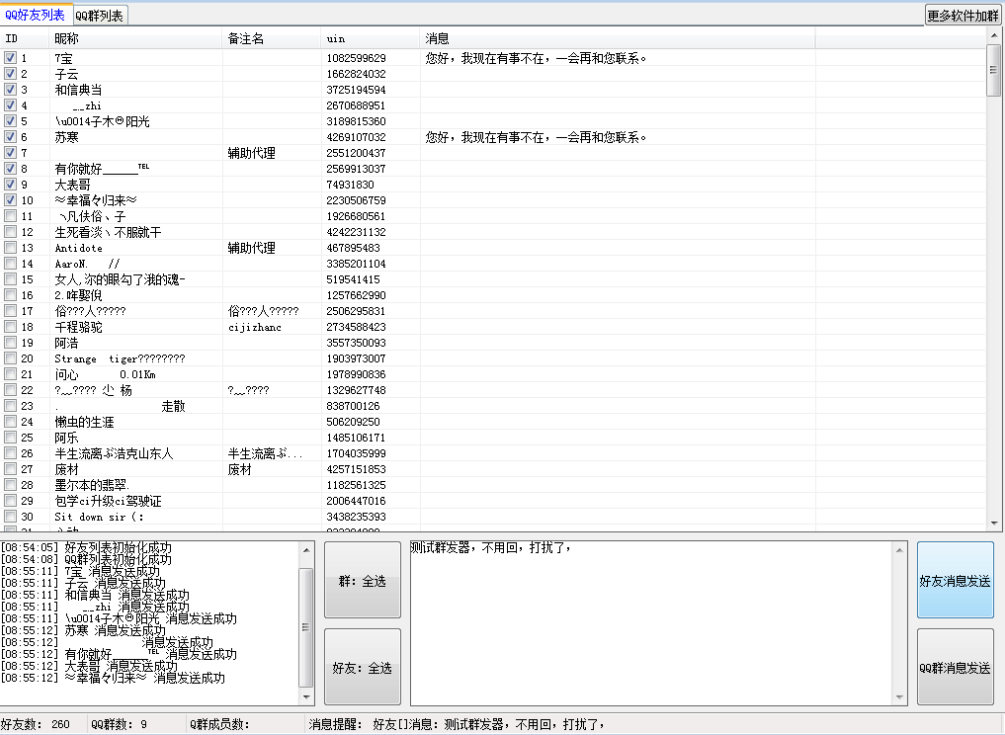
Task: Select nickname 包学ci升级ci驾驶证
Action: [x=108, y=500]
